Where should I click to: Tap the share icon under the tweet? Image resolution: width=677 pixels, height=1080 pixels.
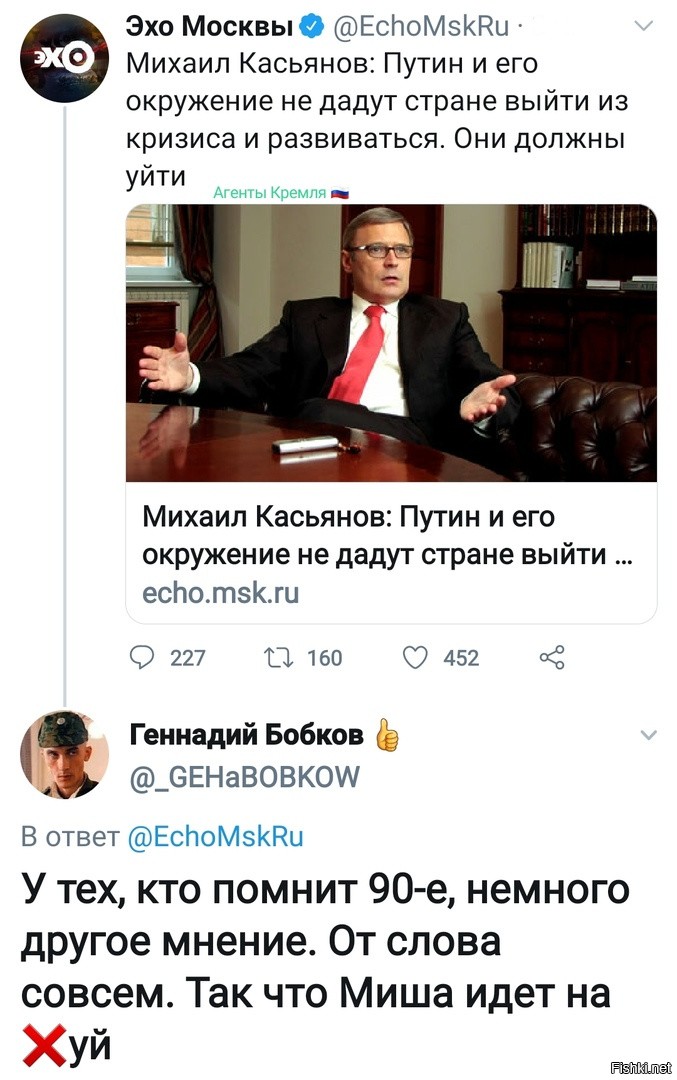tap(552, 658)
